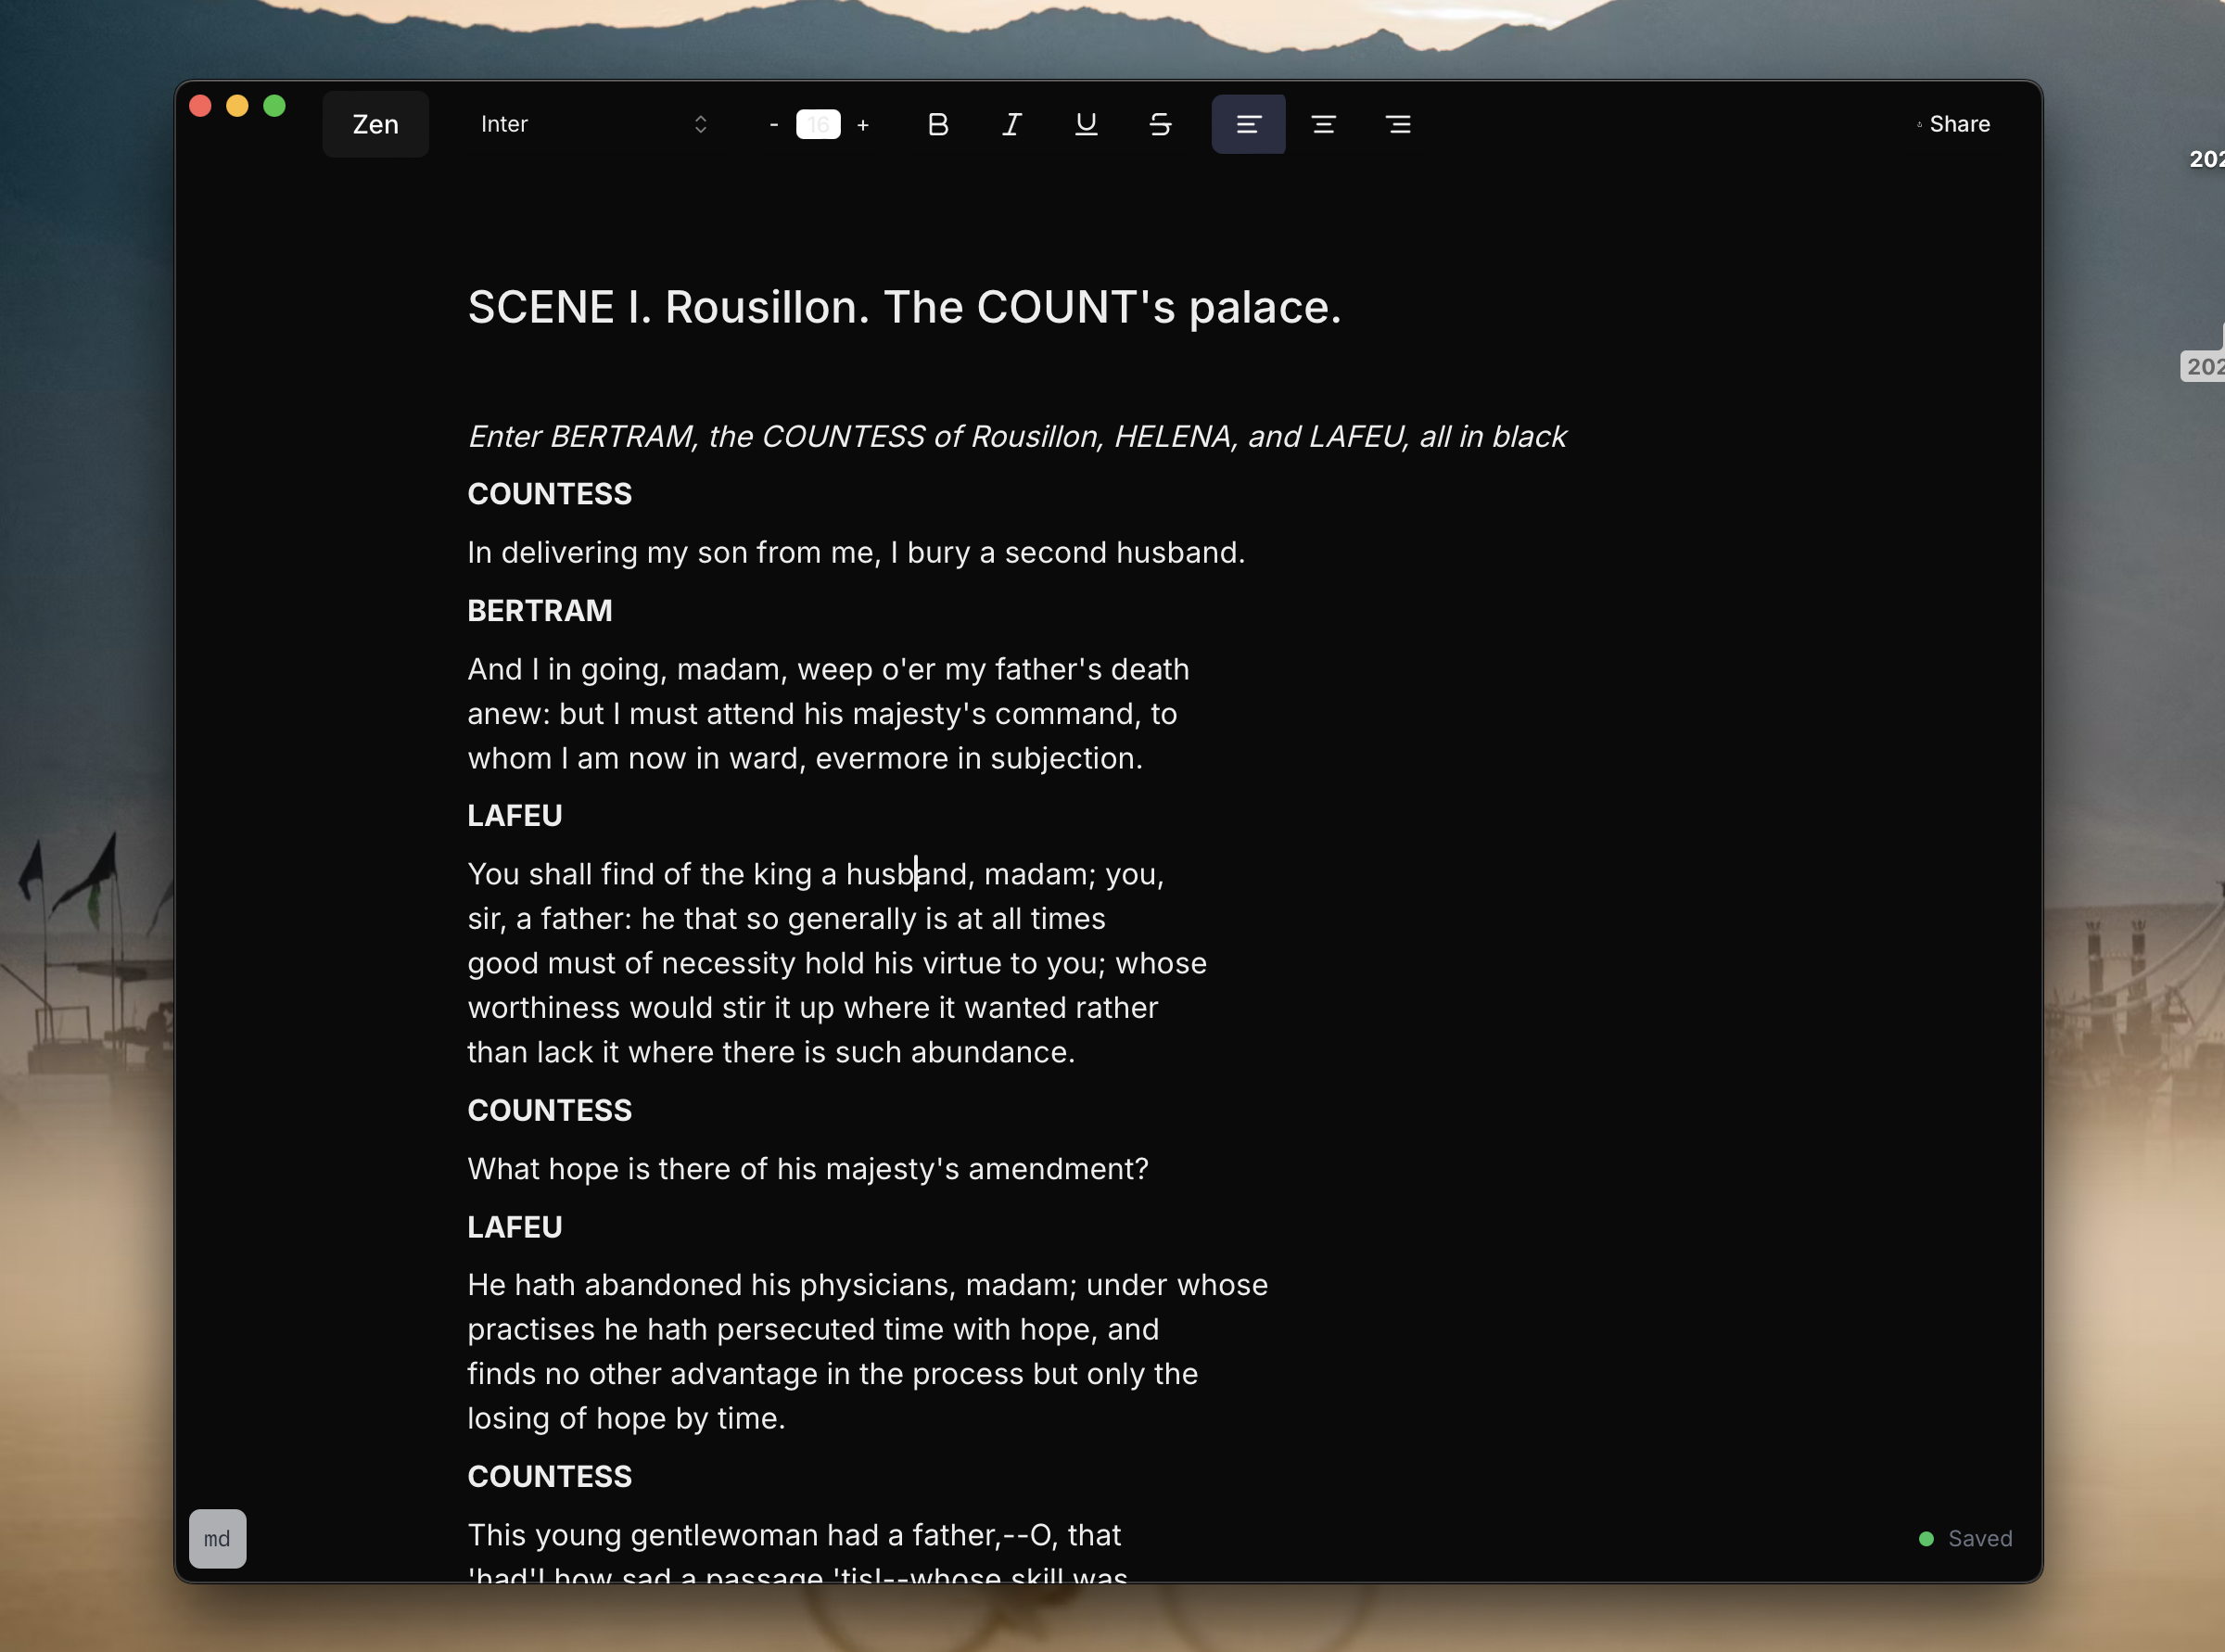The height and width of the screenshot is (1652, 2225).
Task: Align text left
Action: (x=1248, y=124)
